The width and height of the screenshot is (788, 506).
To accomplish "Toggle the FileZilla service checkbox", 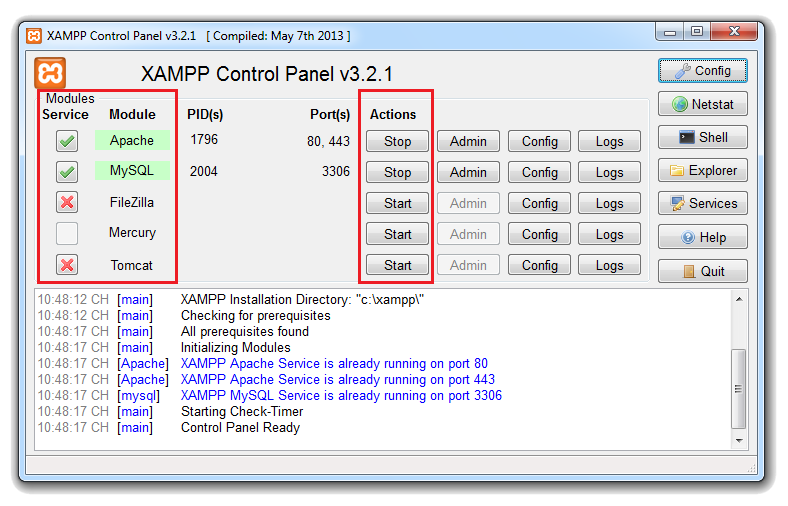I will tap(67, 203).
